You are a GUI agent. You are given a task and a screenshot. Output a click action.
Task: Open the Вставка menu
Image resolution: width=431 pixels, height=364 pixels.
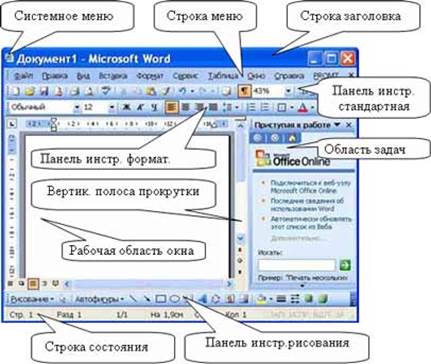tap(113, 76)
